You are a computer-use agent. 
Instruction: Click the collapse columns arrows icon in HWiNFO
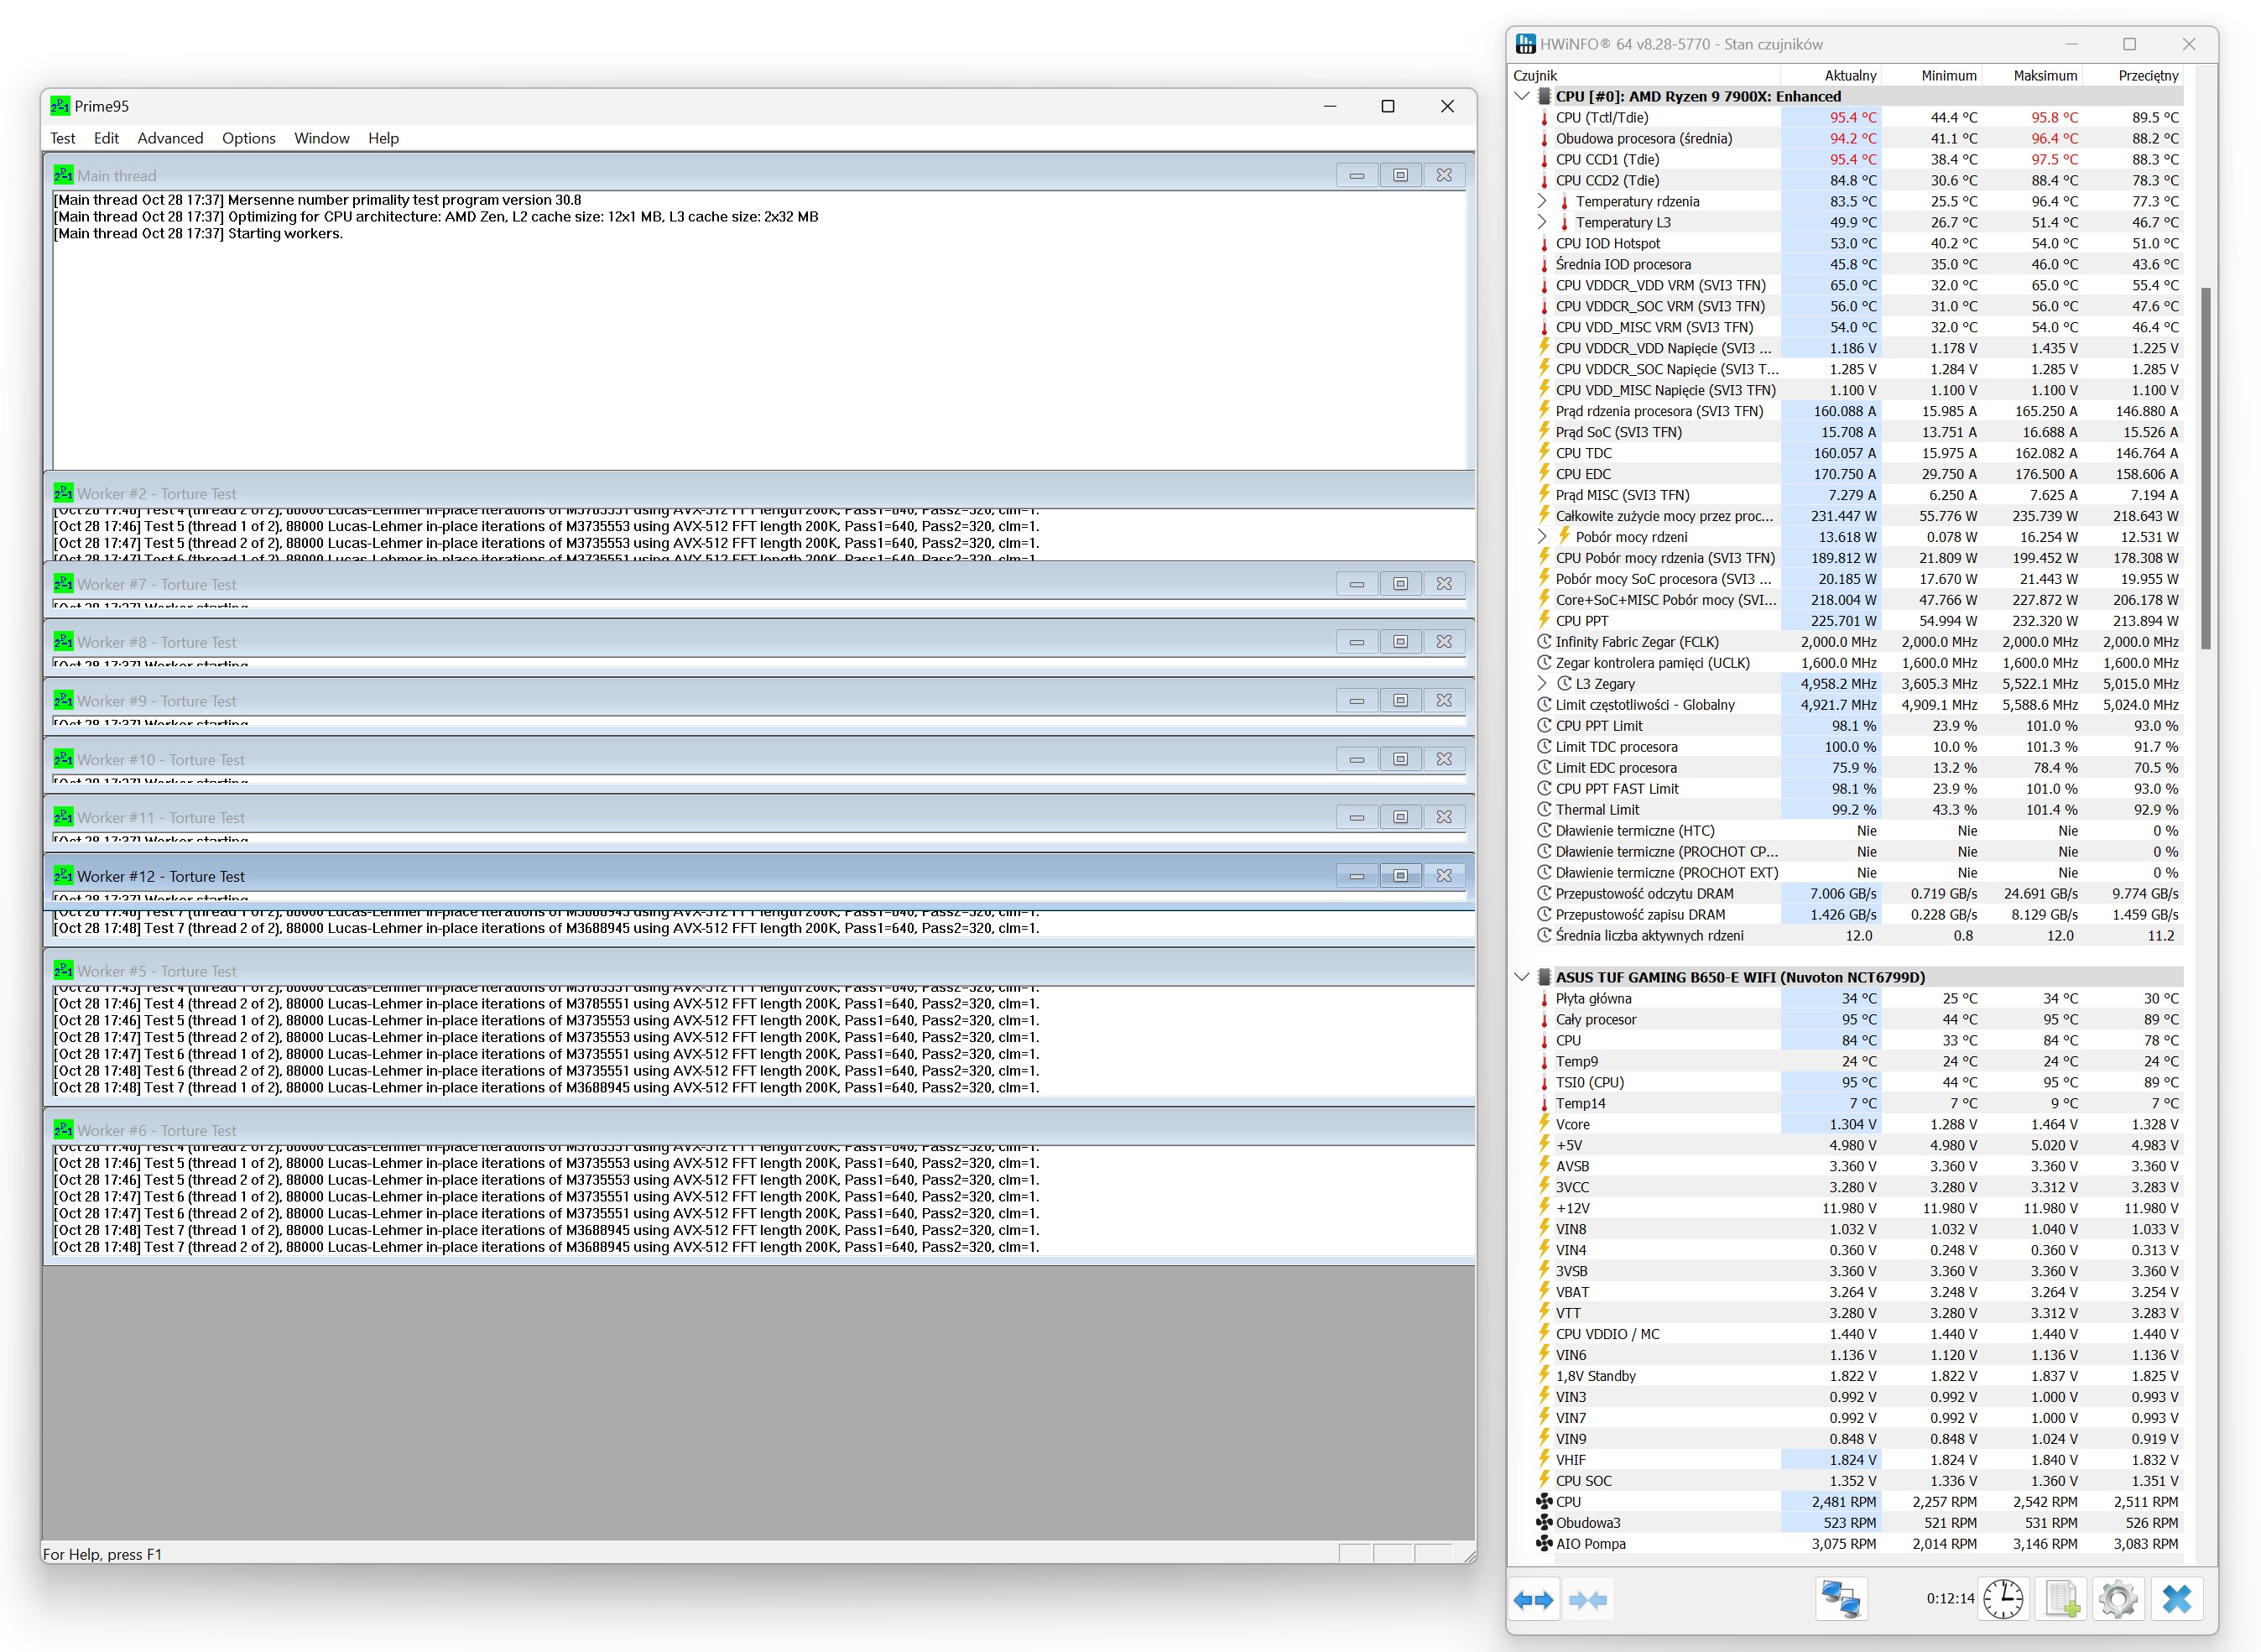pyautogui.click(x=1588, y=1600)
